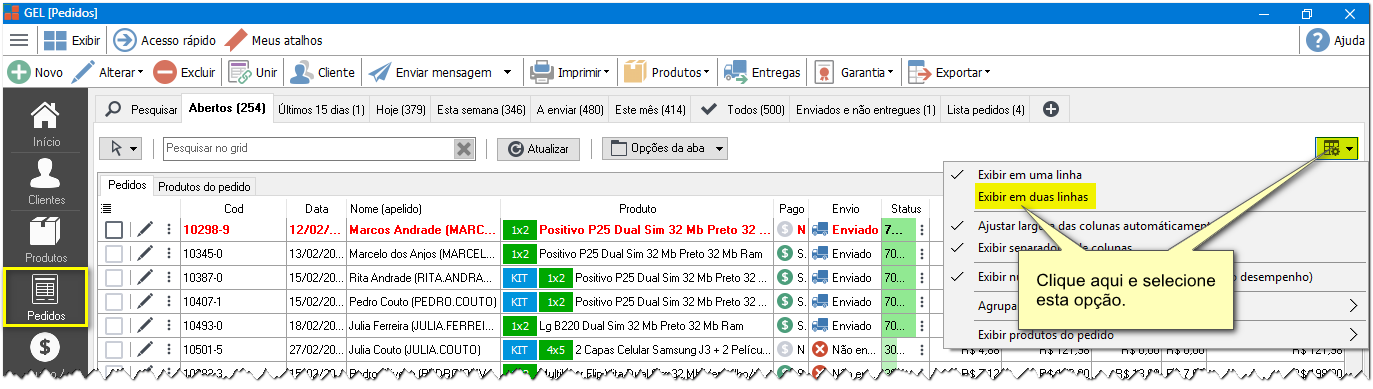Screen dimensions: 1373x389
Task: Click Enviar mensagem
Action: point(431,72)
